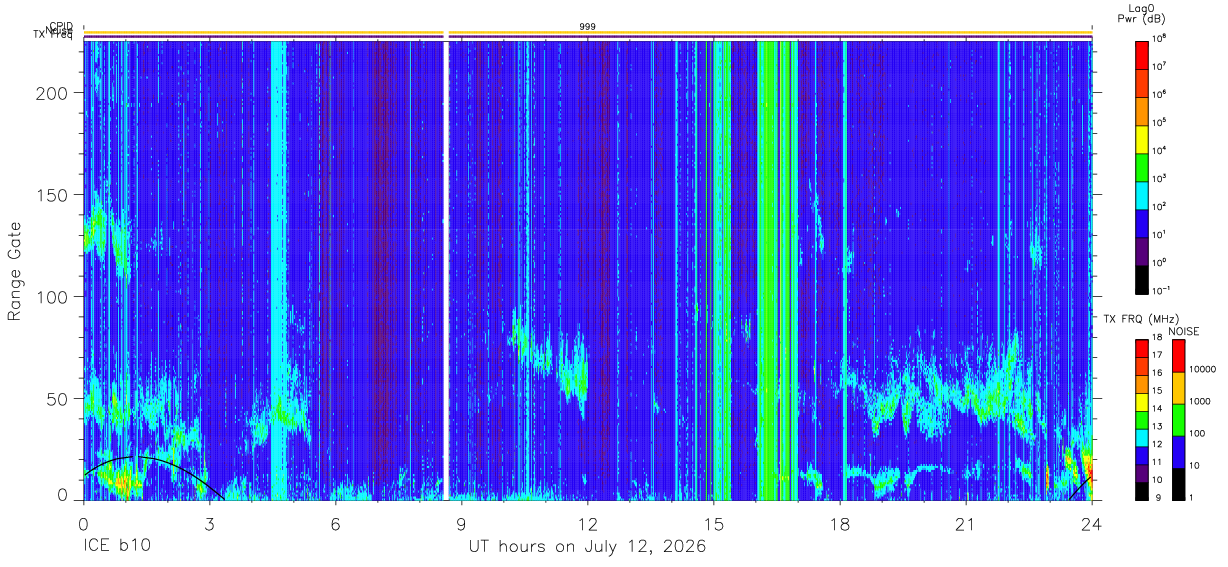Click the x-axis tick label '24'
This screenshot has height=567, width=1228.
1091,524
